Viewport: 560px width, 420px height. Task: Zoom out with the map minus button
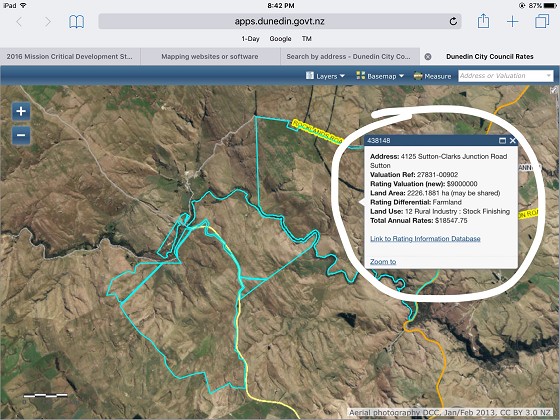pos(21,135)
